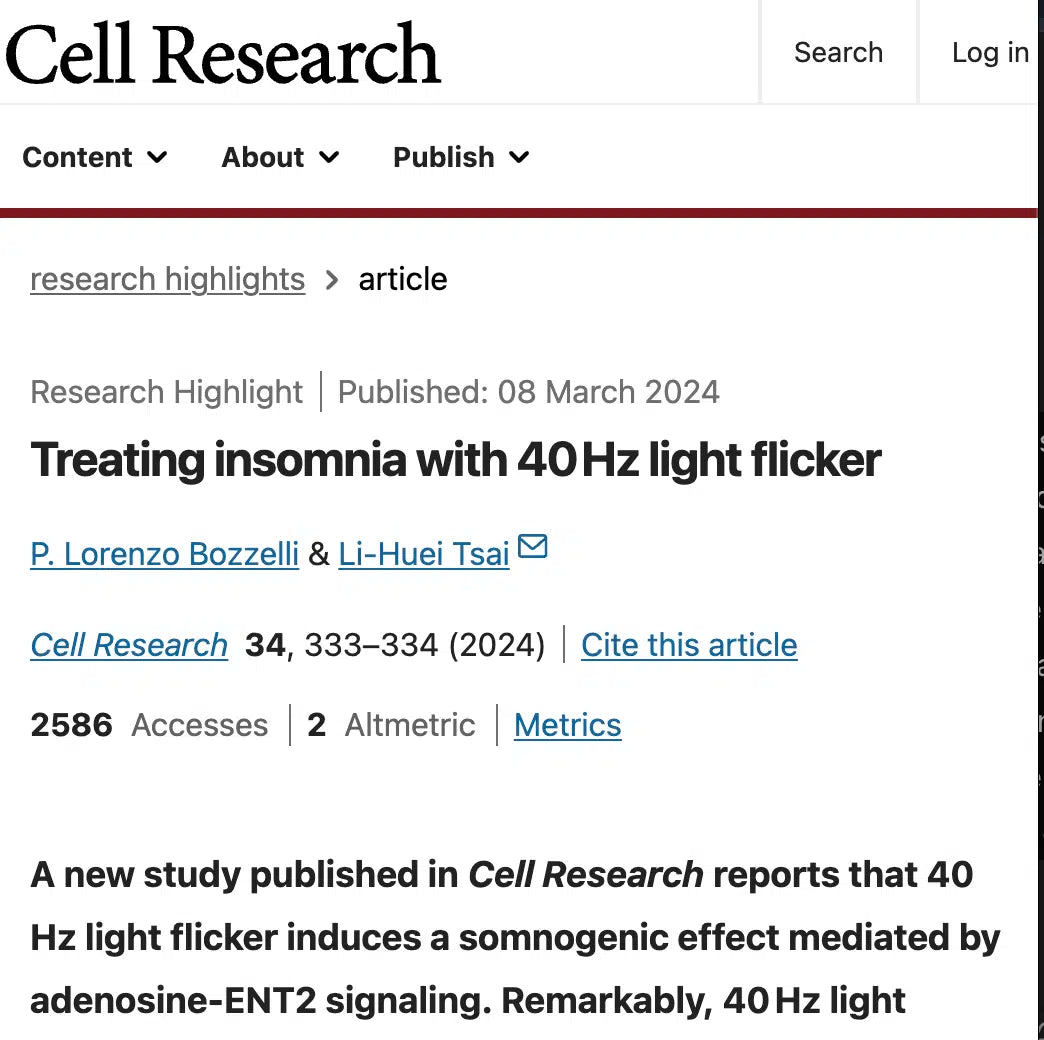Expand the Content dropdown menu
The image size is (1044, 1040).
tap(95, 157)
